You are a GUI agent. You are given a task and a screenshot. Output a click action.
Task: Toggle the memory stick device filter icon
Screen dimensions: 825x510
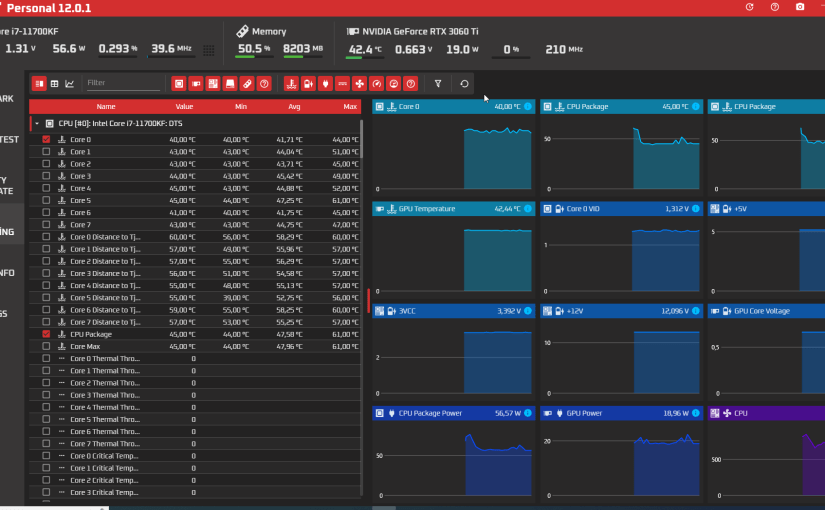(x=247, y=84)
